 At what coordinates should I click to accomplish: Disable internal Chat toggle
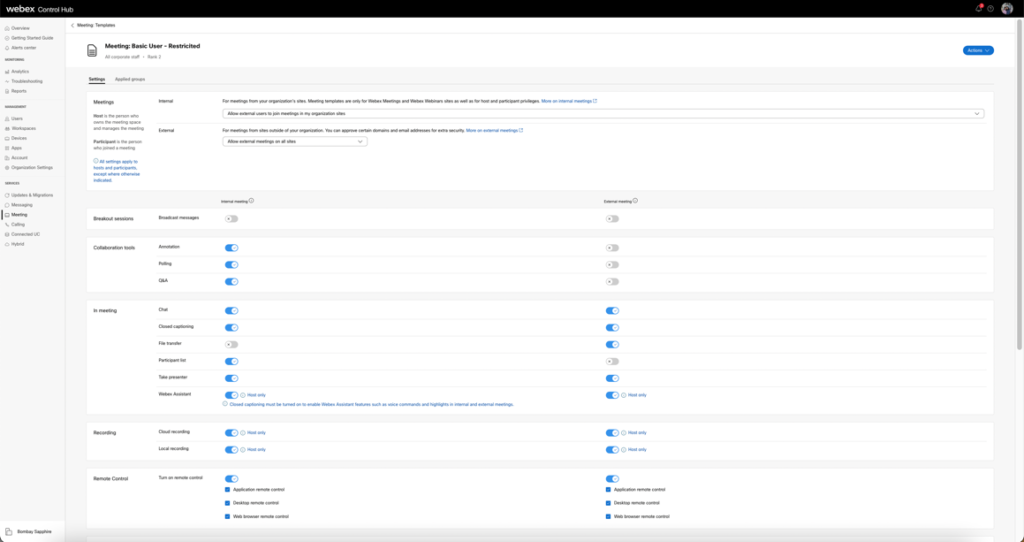click(x=231, y=311)
